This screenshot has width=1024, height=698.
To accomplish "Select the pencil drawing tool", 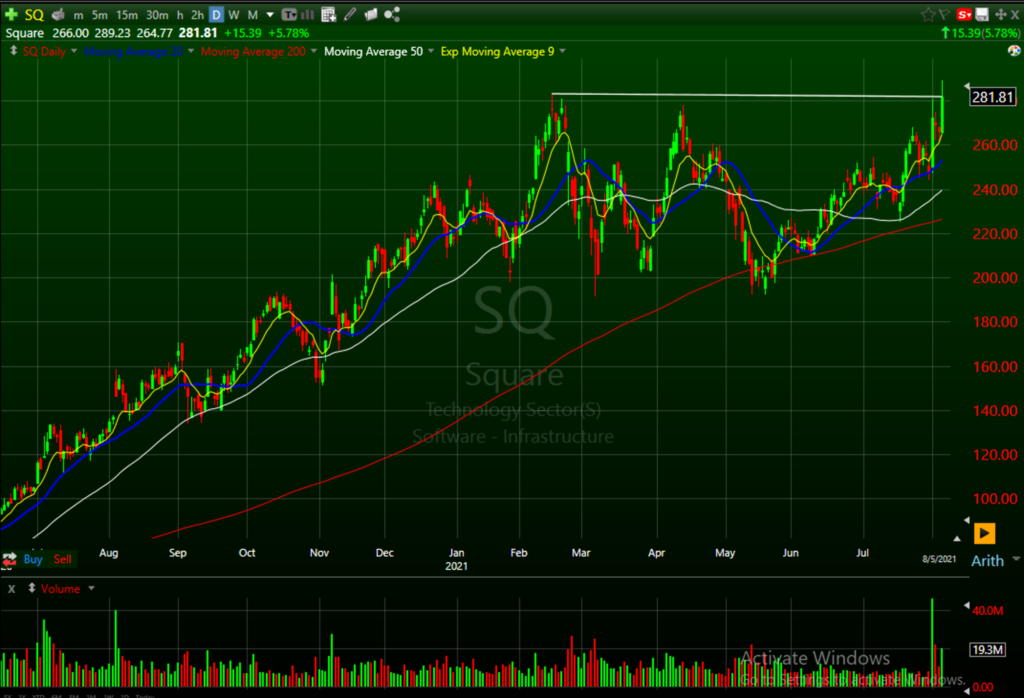I will [x=350, y=14].
